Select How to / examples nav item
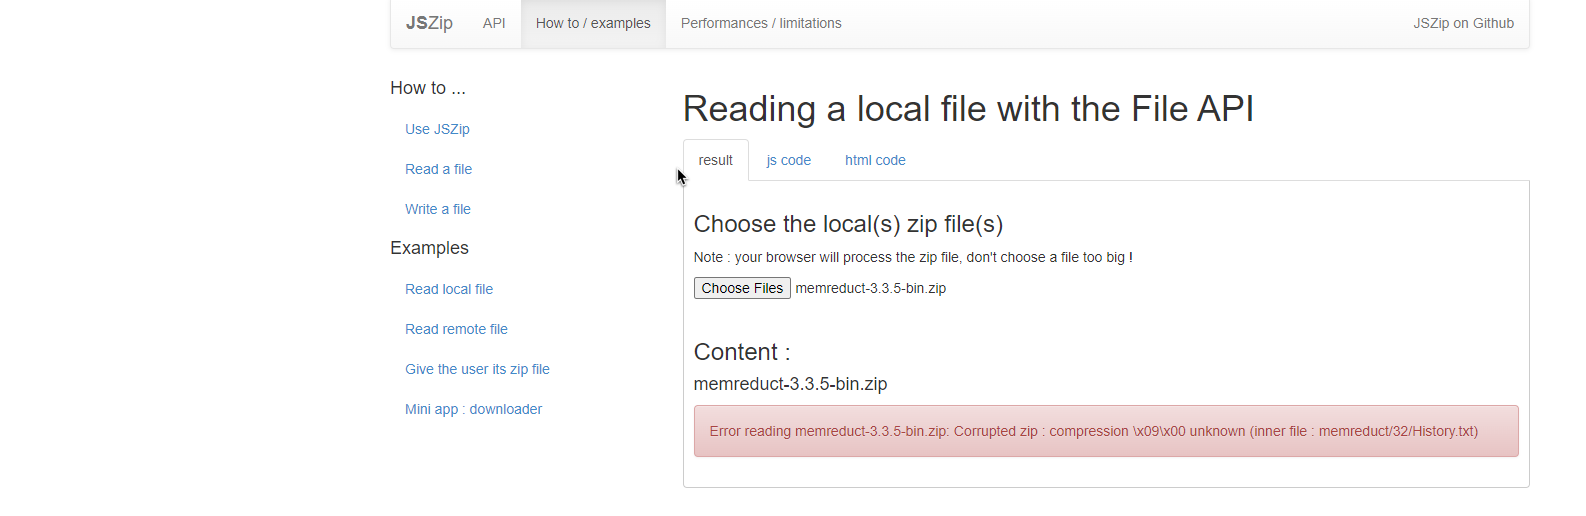 pyautogui.click(x=593, y=23)
